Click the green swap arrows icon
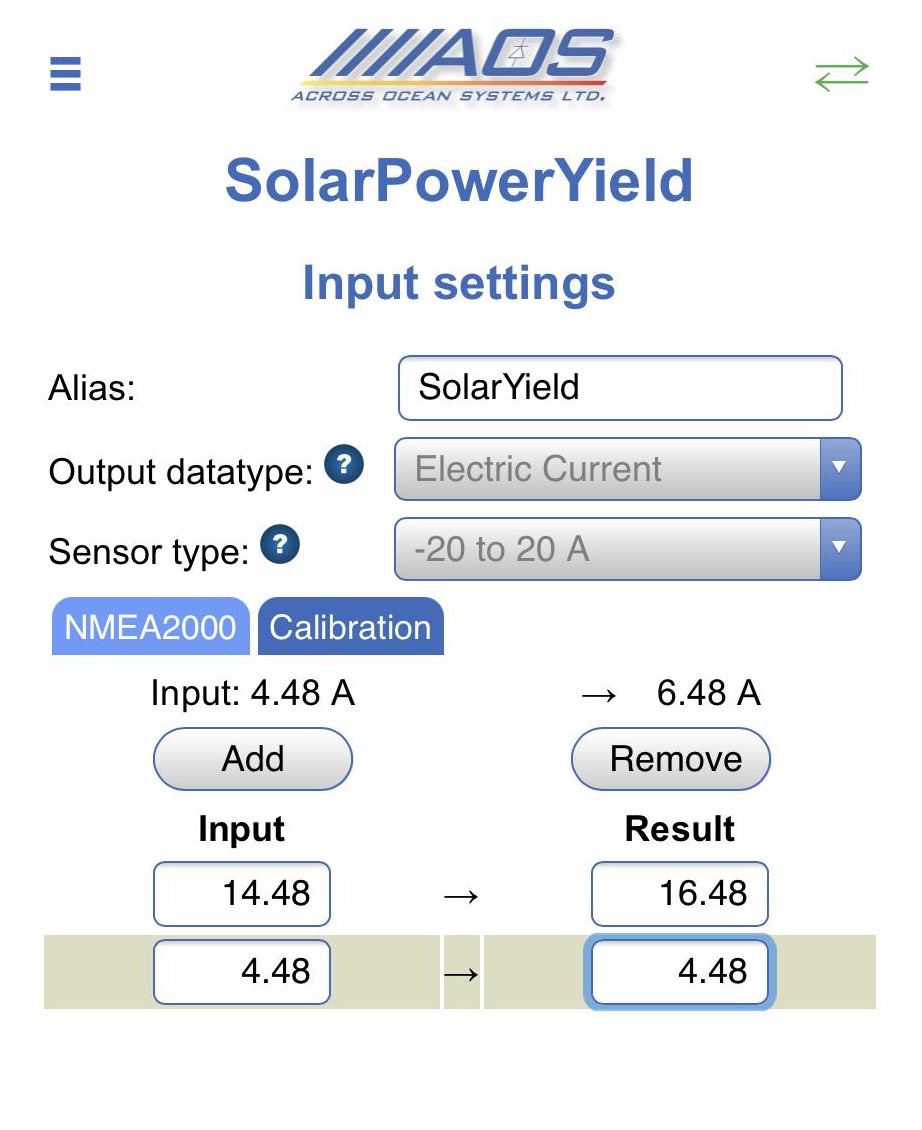Image resolution: width=922 pixels, height=1130 pixels. 841,74
